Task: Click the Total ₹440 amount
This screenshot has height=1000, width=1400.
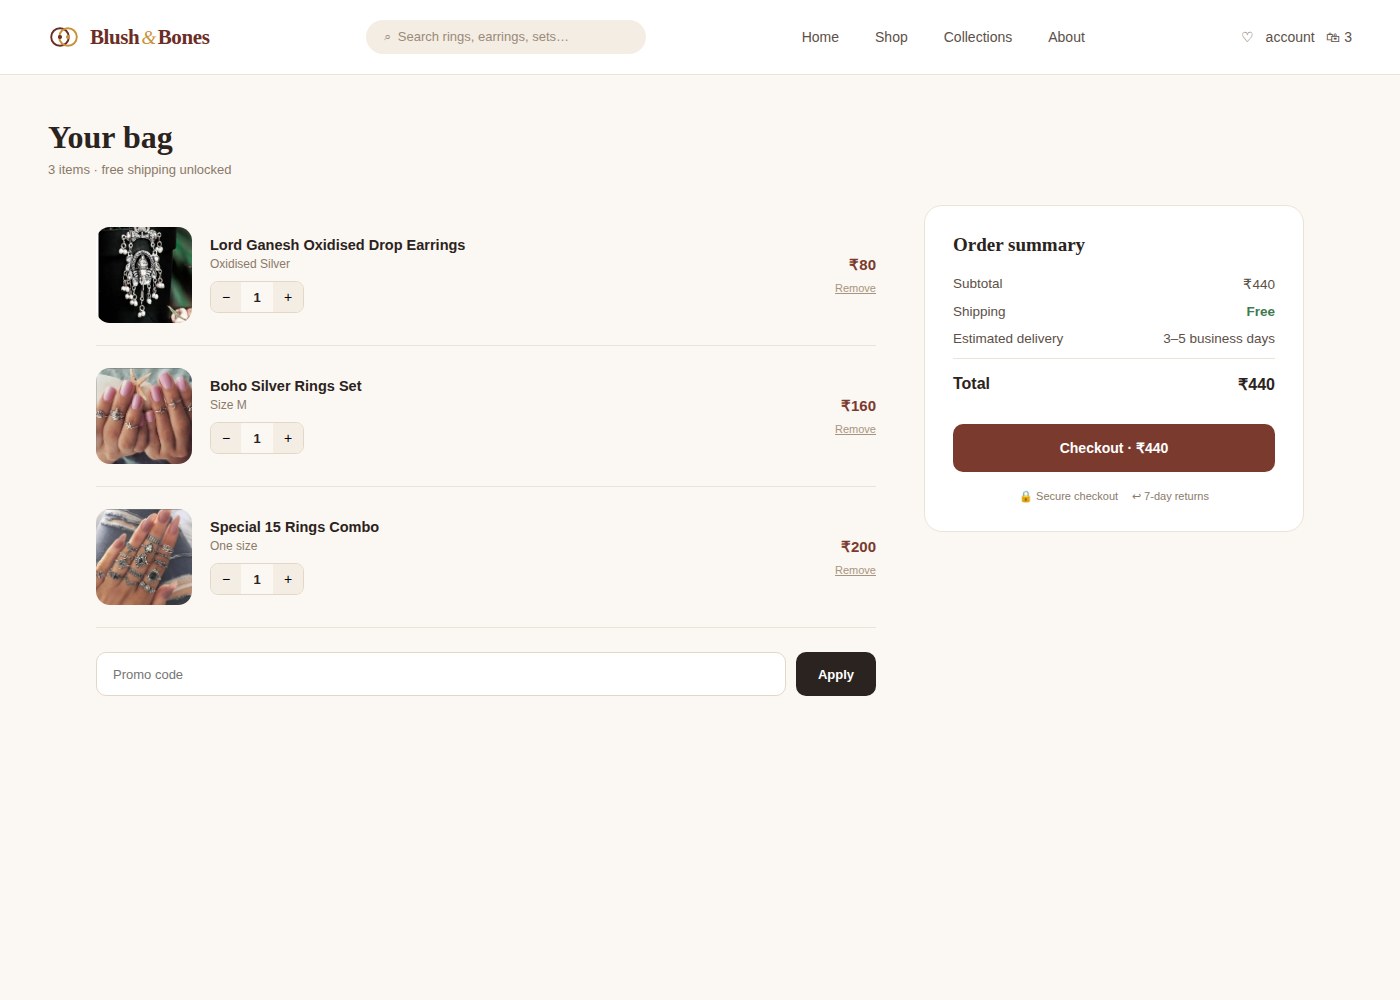Action: pyautogui.click(x=1256, y=384)
